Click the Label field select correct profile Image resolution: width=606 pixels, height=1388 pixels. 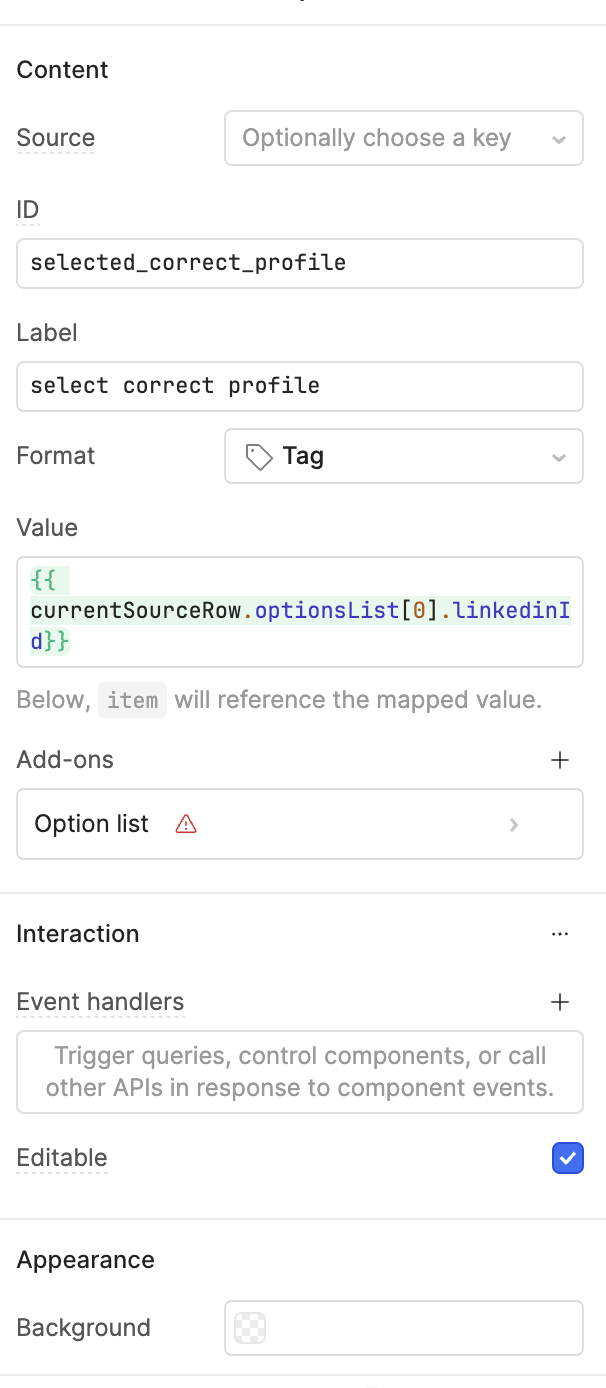(x=300, y=386)
